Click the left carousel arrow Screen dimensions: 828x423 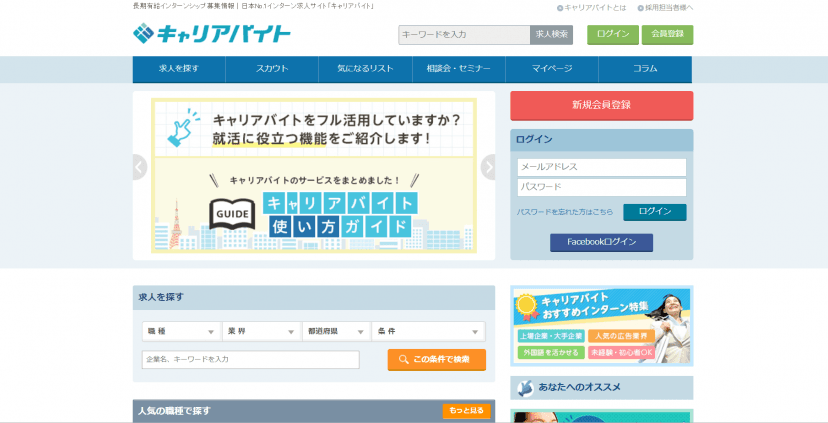click(140, 167)
